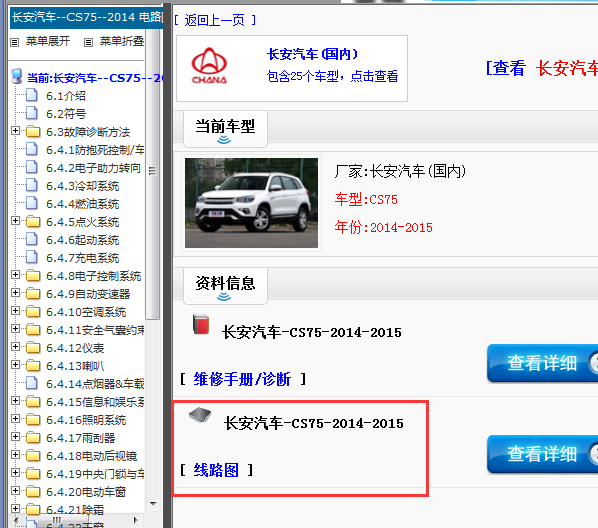Expand the 6.4.5点火系统 tree node
The image size is (598, 528).
click(15, 221)
